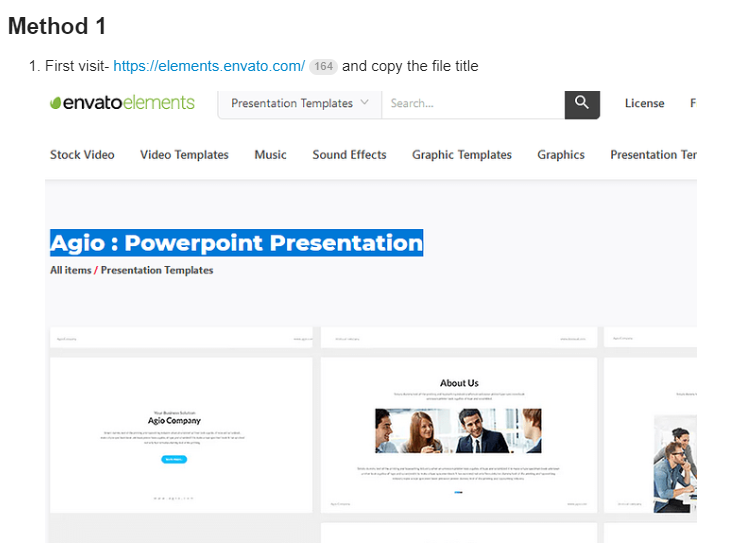Image resolution: width=732 pixels, height=550 pixels.
Task: Click the All items breadcrumb
Action: 70,270
